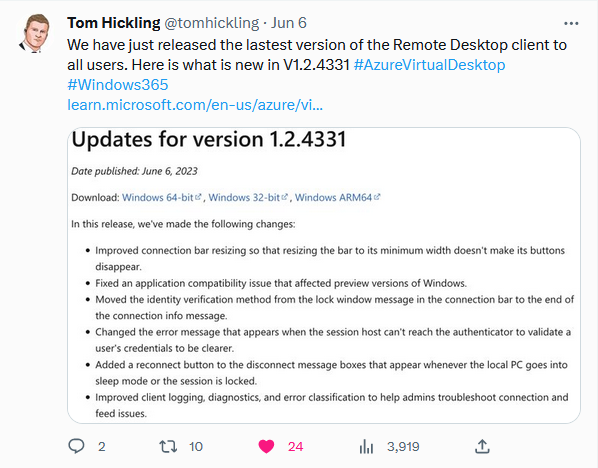The width and height of the screenshot is (598, 468).
Task: Click the Tom Hickling display name
Action: point(114,23)
